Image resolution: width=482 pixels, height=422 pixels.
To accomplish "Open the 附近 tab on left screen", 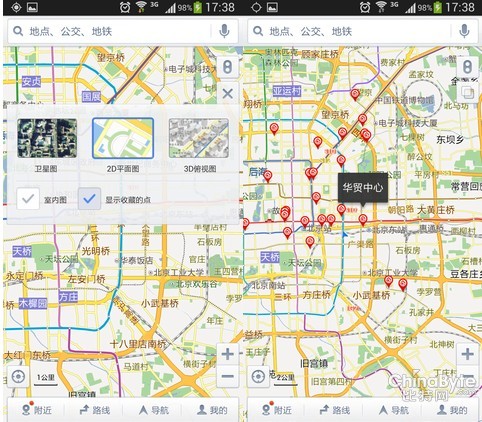I will tap(37, 409).
